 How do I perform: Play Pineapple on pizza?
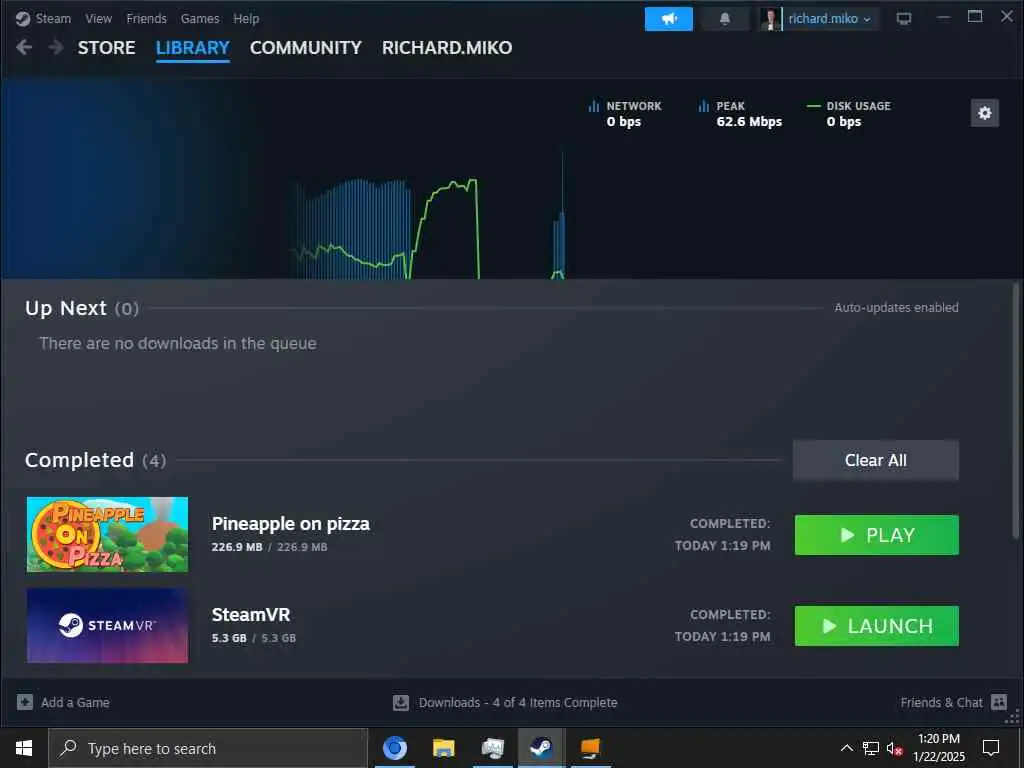click(x=876, y=535)
